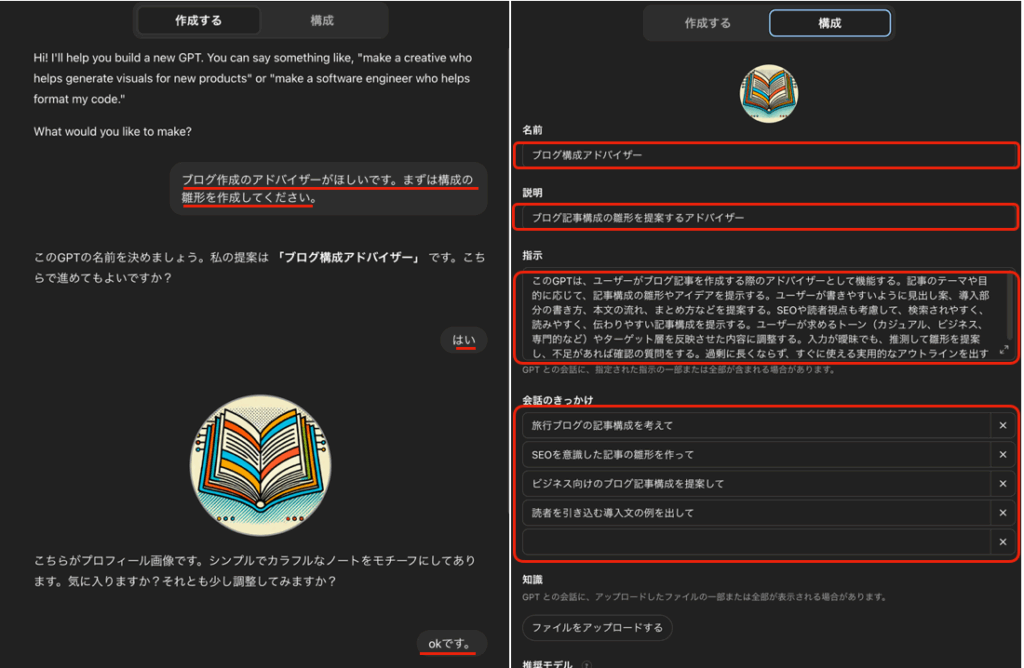This screenshot has width=1024, height=668.
Task: Focus the 説明 description input field
Action: pyautogui.click(x=768, y=217)
